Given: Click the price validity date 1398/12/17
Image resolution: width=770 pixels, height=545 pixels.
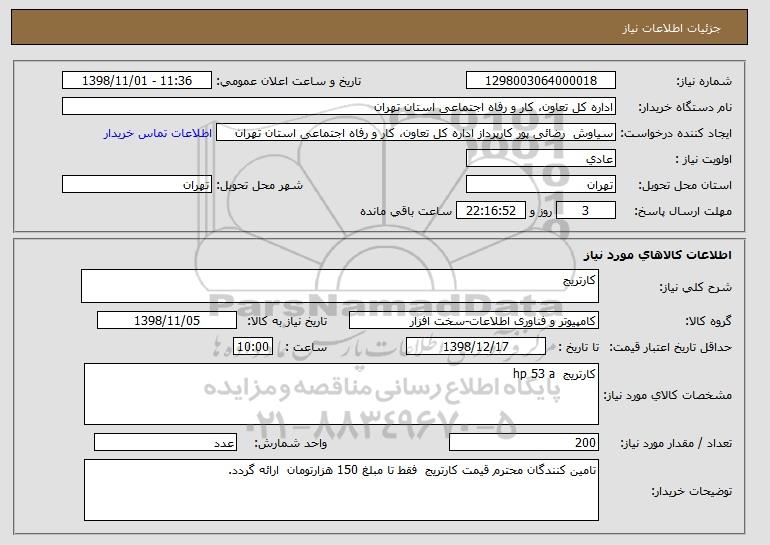Looking at the screenshot, I should (x=476, y=347).
